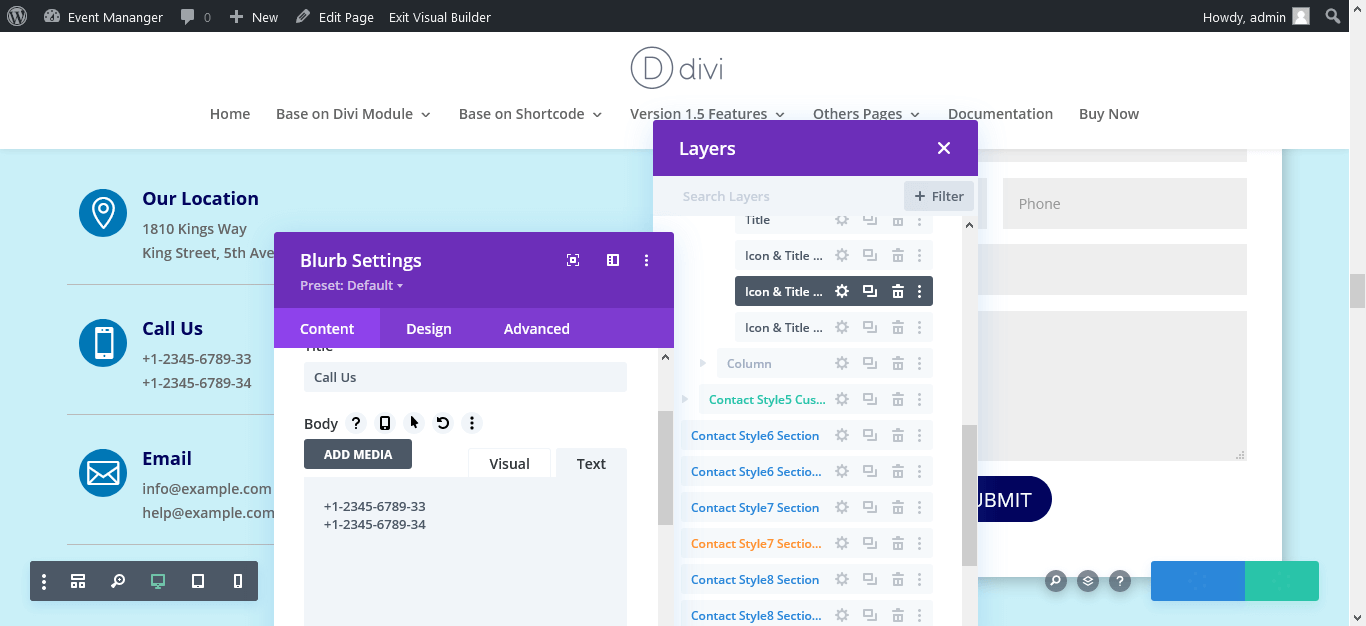Click the ADD MEDIA button
The height and width of the screenshot is (626, 1366).
[x=358, y=454]
